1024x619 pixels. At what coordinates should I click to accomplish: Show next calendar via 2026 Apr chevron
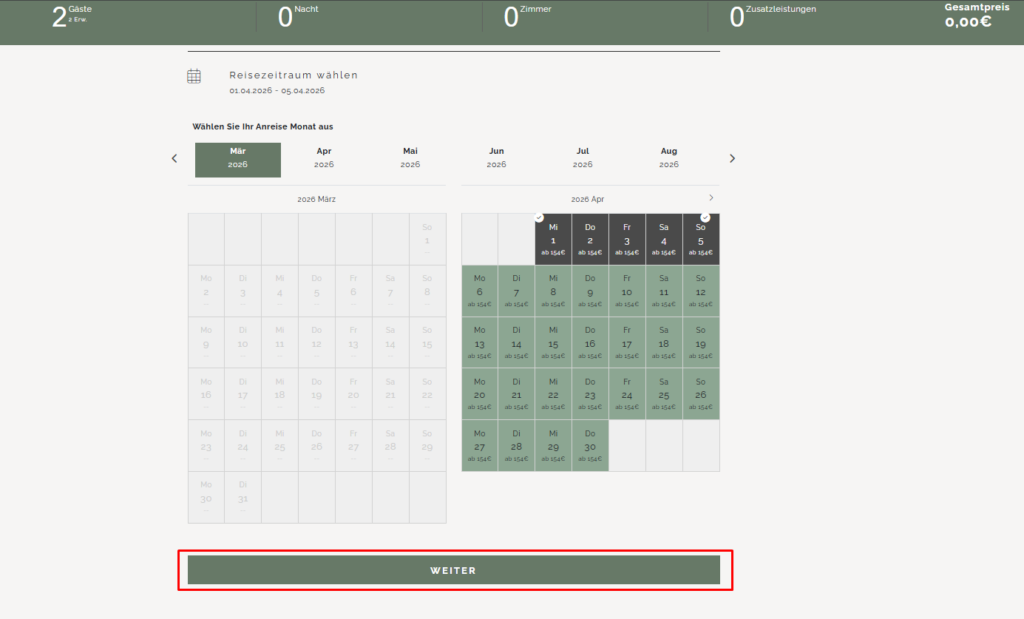(x=711, y=198)
